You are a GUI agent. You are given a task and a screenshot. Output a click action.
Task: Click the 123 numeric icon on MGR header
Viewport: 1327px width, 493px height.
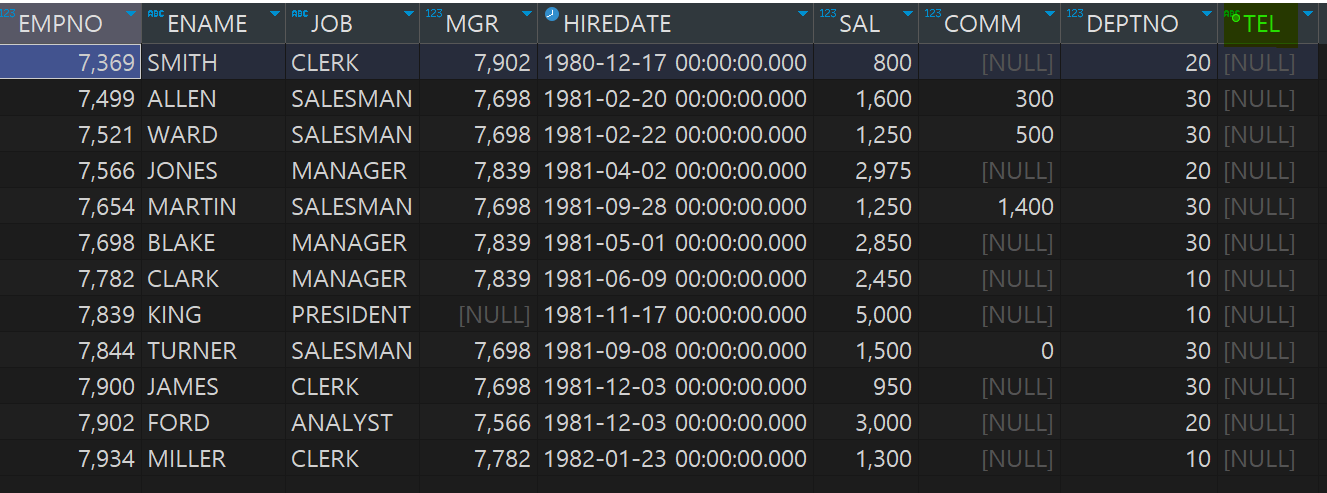point(434,13)
